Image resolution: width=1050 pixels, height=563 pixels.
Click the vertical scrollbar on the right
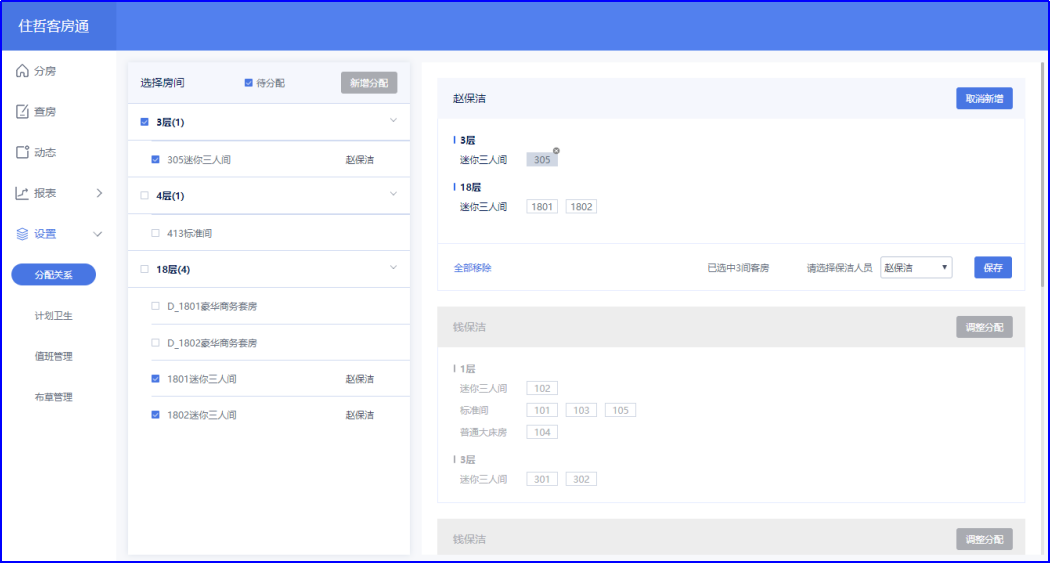coord(1042,174)
